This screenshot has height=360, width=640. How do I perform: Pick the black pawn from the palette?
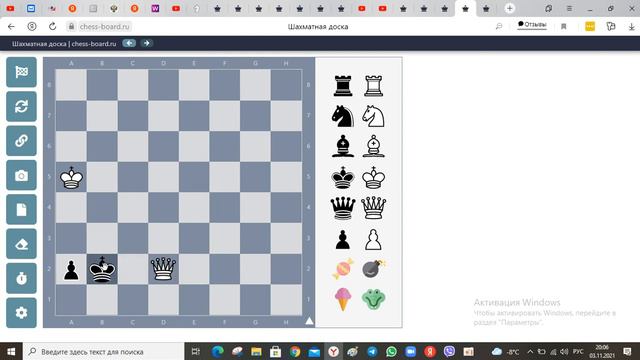click(343, 240)
